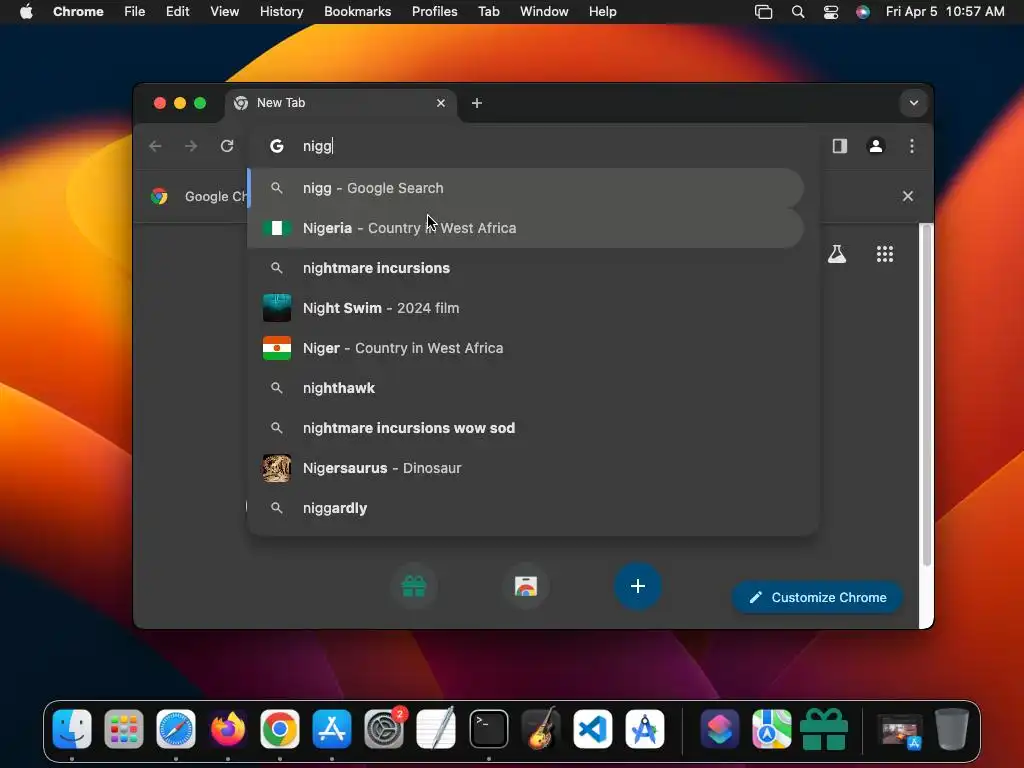Viewport: 1024px width, 768px height.
Task: Open the Edit menu
Action: pyautogui.click(x=177, y=12)
